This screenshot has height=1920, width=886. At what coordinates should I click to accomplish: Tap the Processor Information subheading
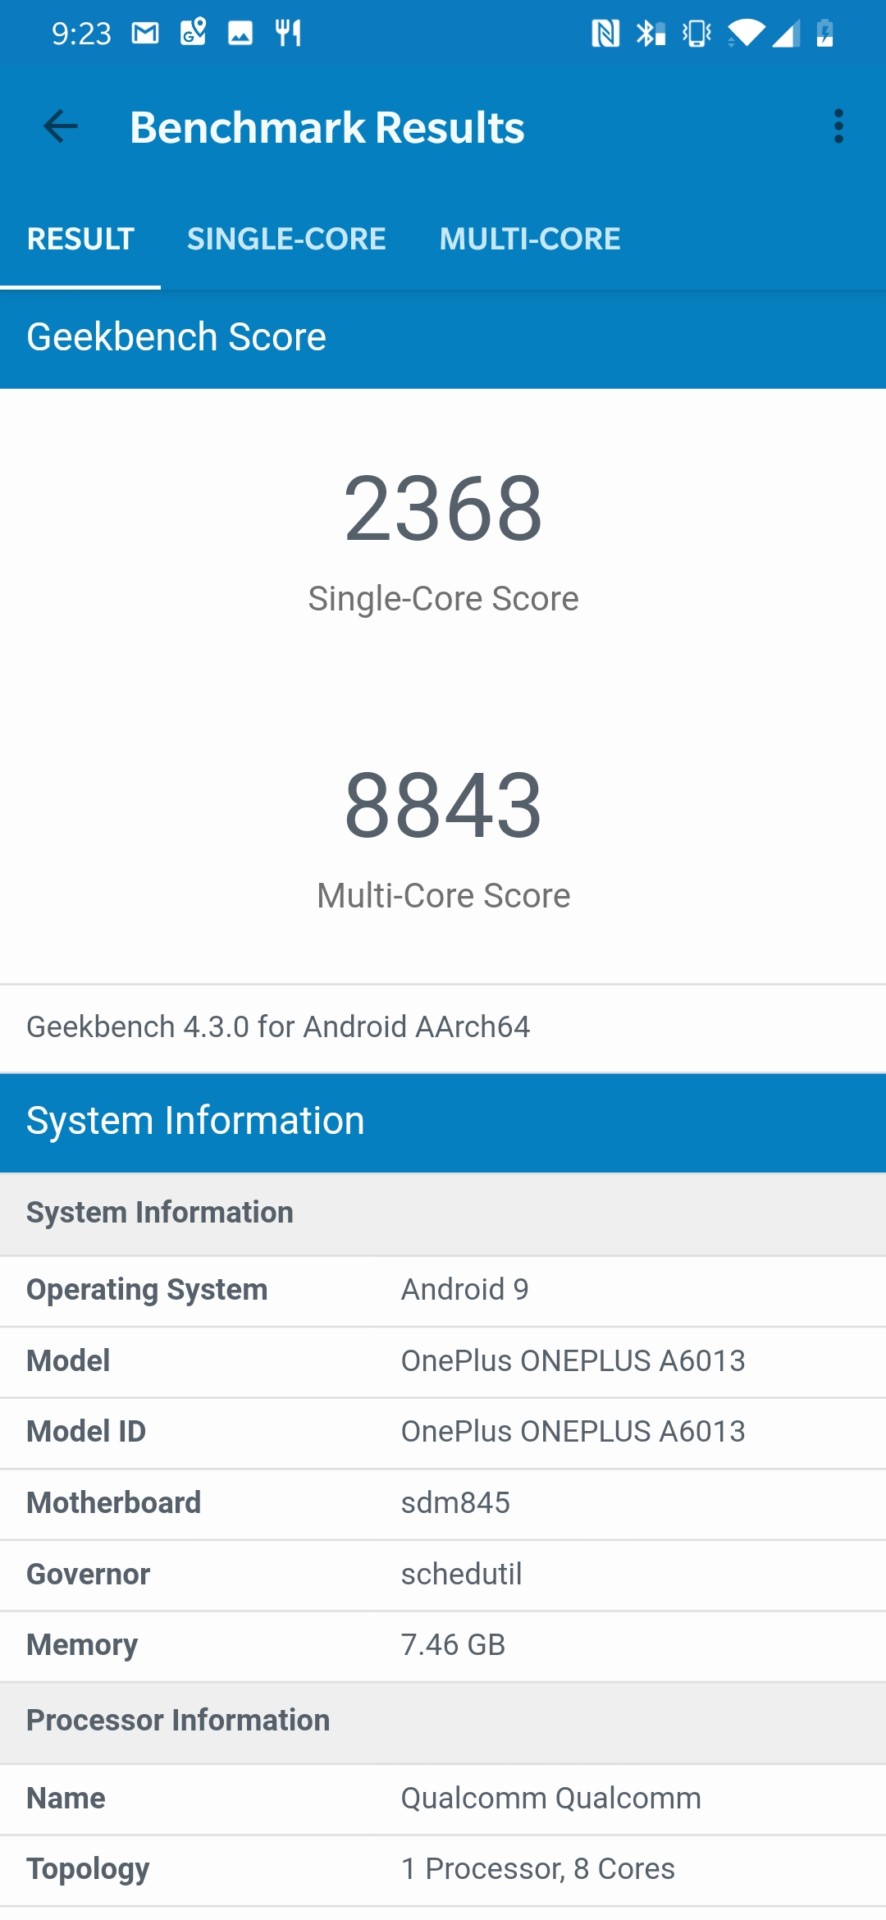point(178,1720)
